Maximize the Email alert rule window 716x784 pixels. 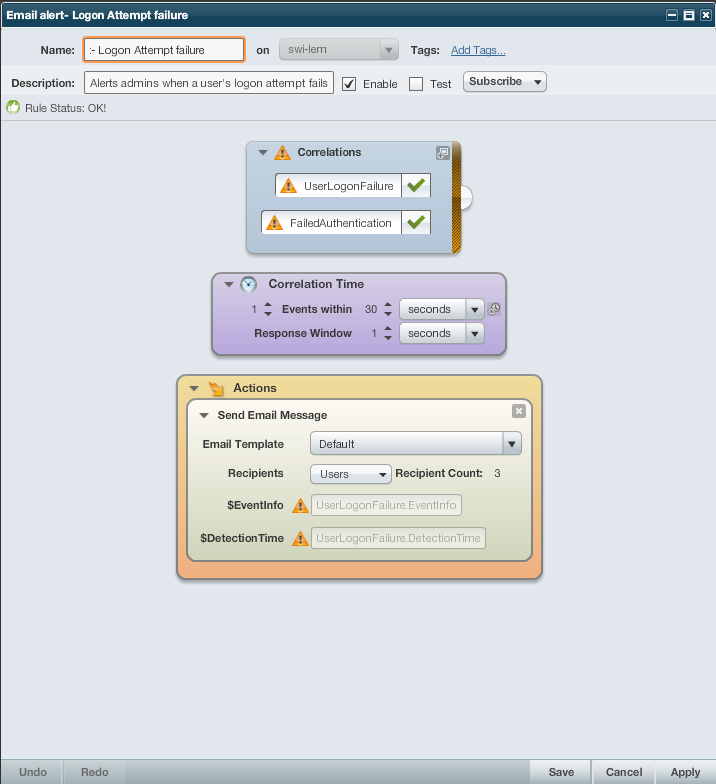(689, 15)
